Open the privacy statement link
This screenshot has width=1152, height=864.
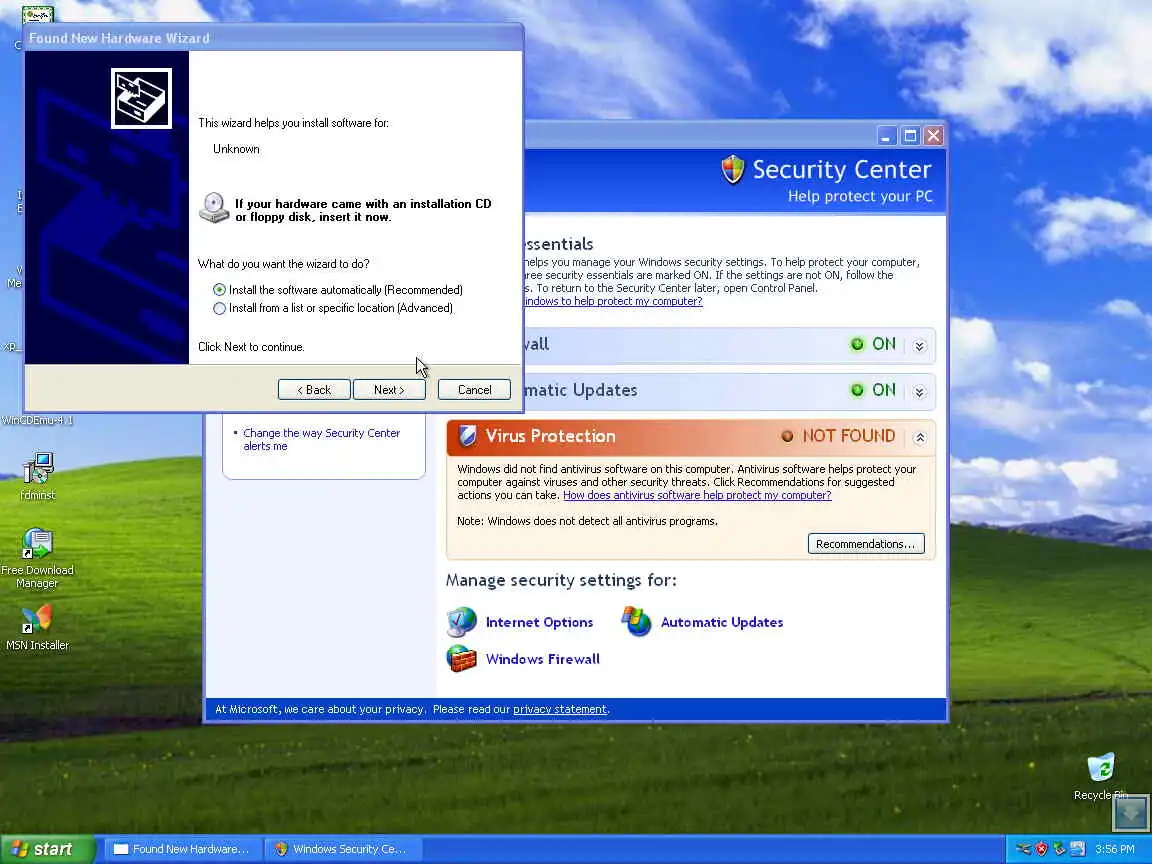[x=559, y=709]
